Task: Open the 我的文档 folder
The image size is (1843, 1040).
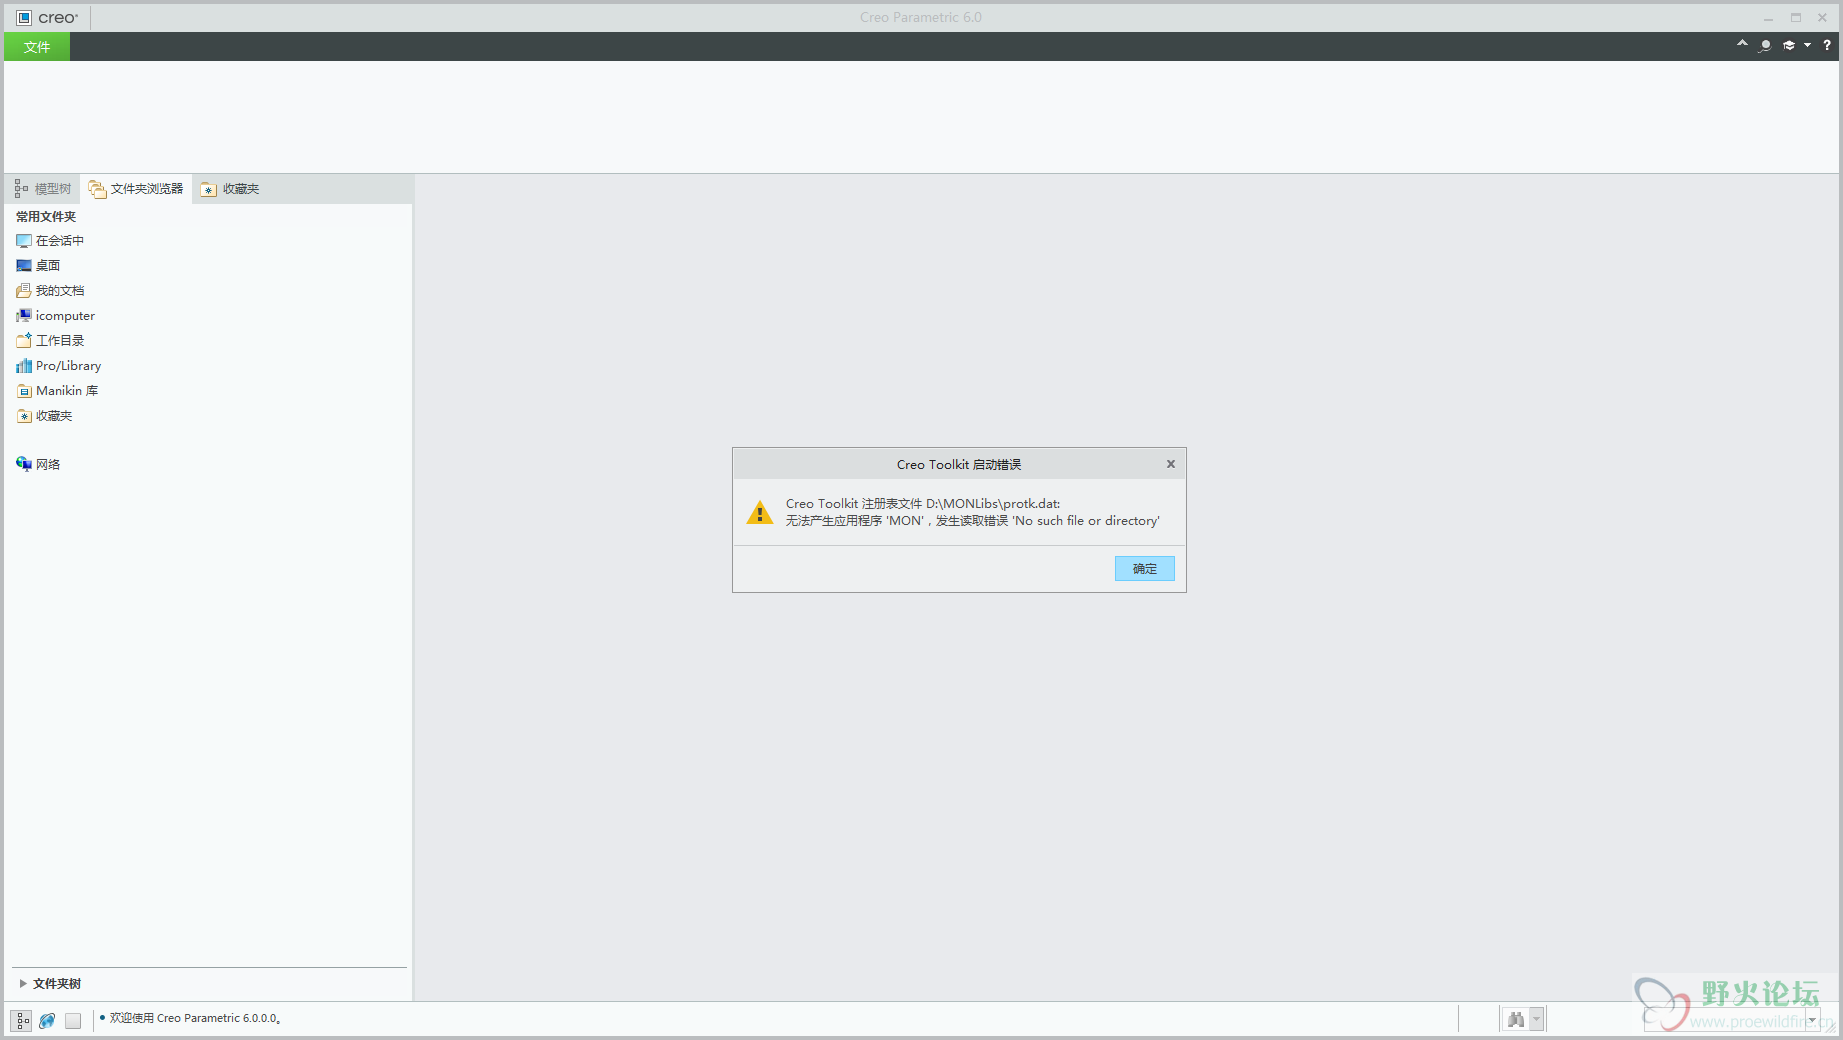Action: [x=50, y=291]
